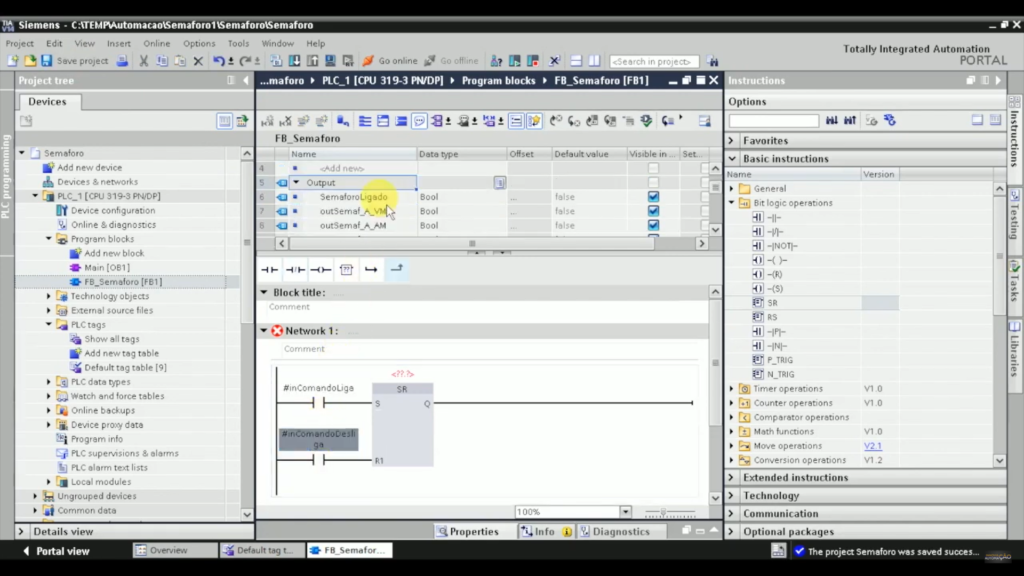This screenshot has height=576, width=1024.
Task: Open the Insert menu
Action: point(119,43)
